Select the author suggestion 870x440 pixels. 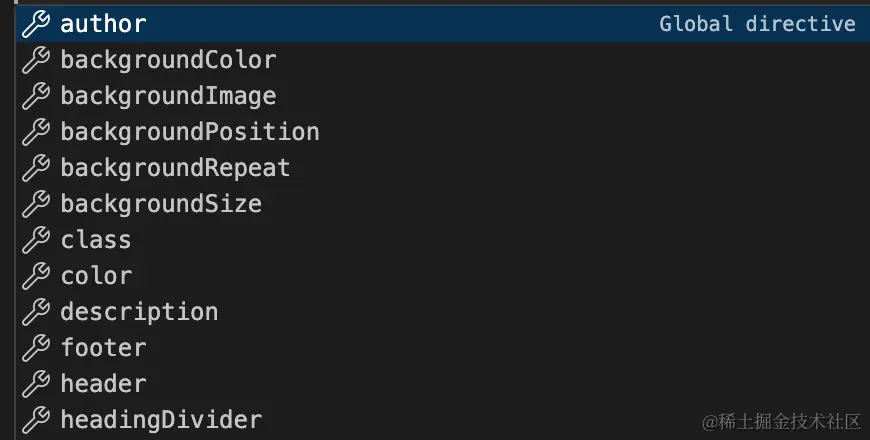tap(103, 24)
